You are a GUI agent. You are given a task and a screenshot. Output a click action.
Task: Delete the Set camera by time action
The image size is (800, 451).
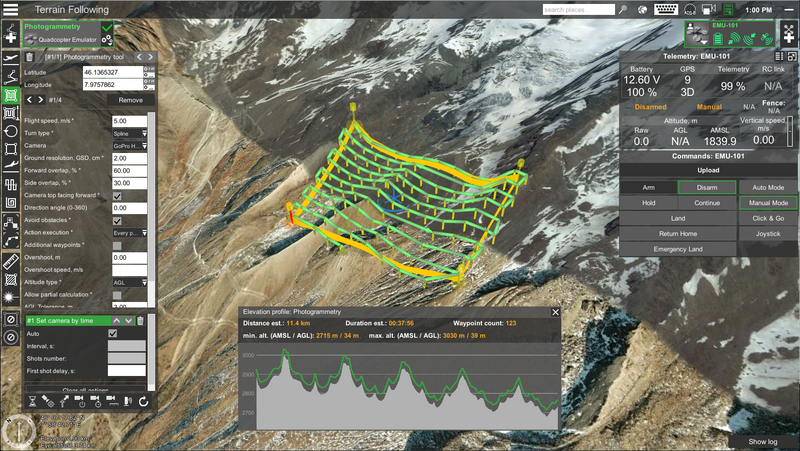tap(141, 320)
